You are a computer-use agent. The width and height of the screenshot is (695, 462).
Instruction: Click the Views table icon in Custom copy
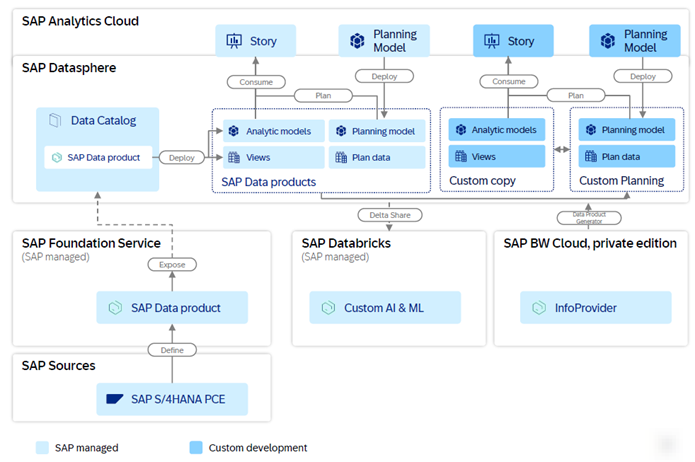pyautogui.click(x=461, y=157)
